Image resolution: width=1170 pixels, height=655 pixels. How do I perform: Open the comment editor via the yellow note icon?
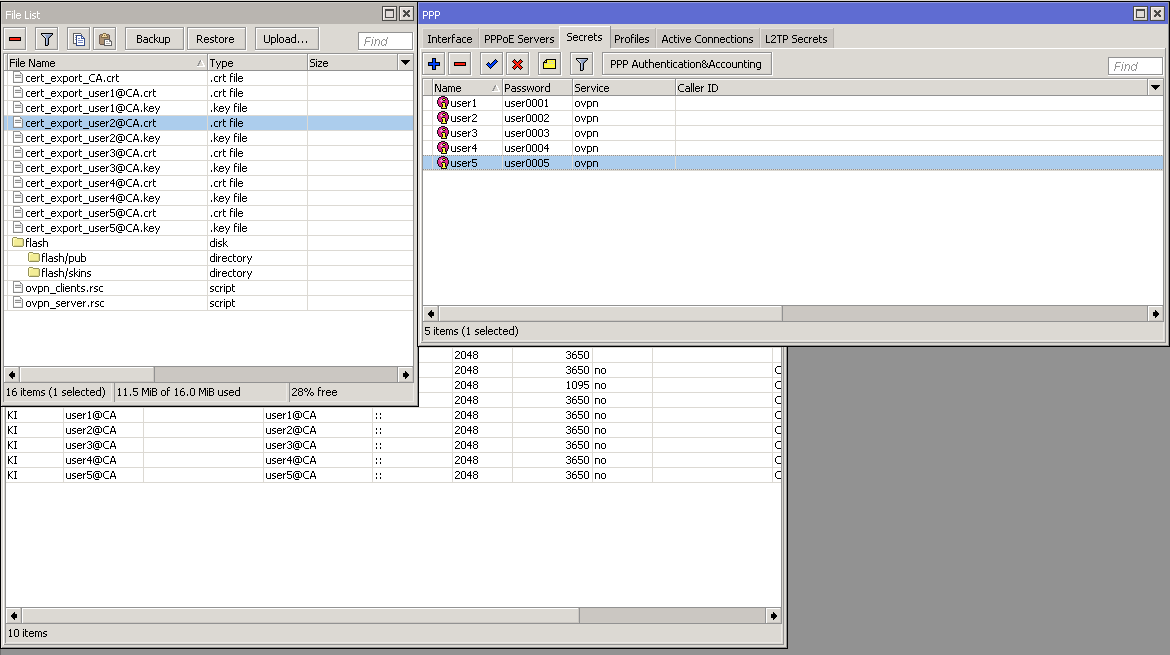pos(549,63)
